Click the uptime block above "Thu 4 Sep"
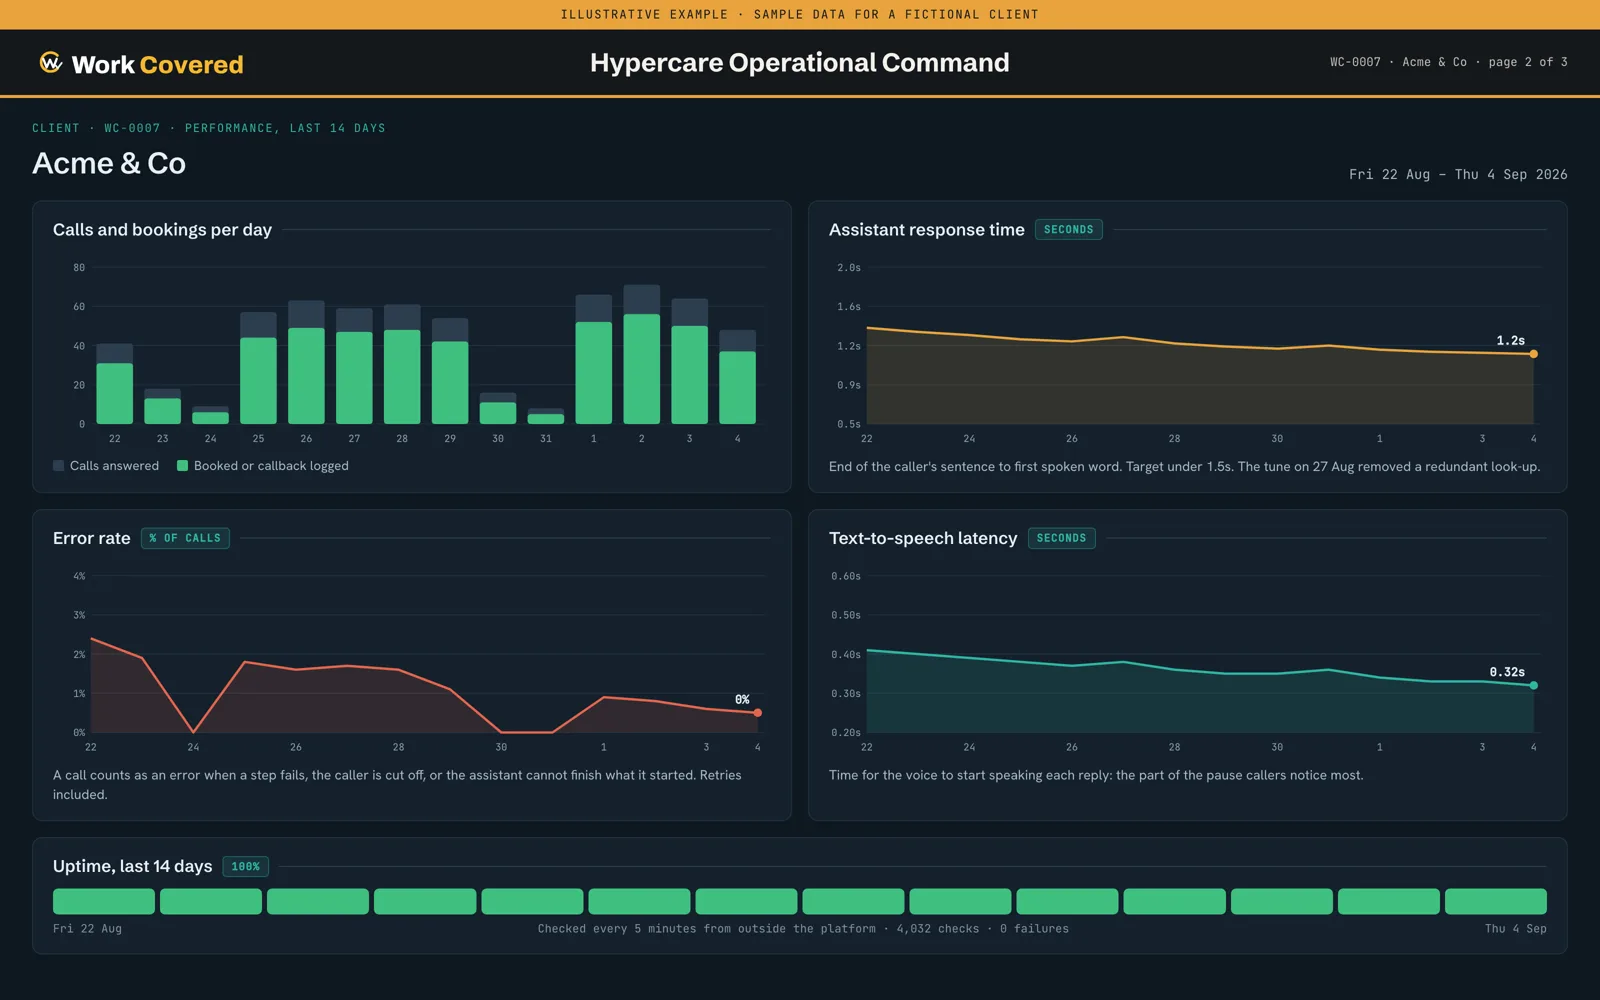This screenshot has height=1000, width=1600. click(1496, 901)
